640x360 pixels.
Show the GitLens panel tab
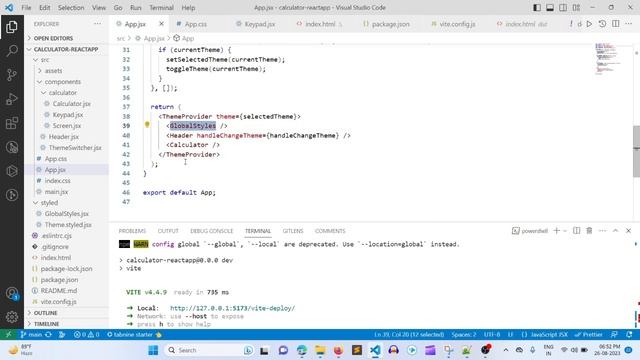[293, 231]
